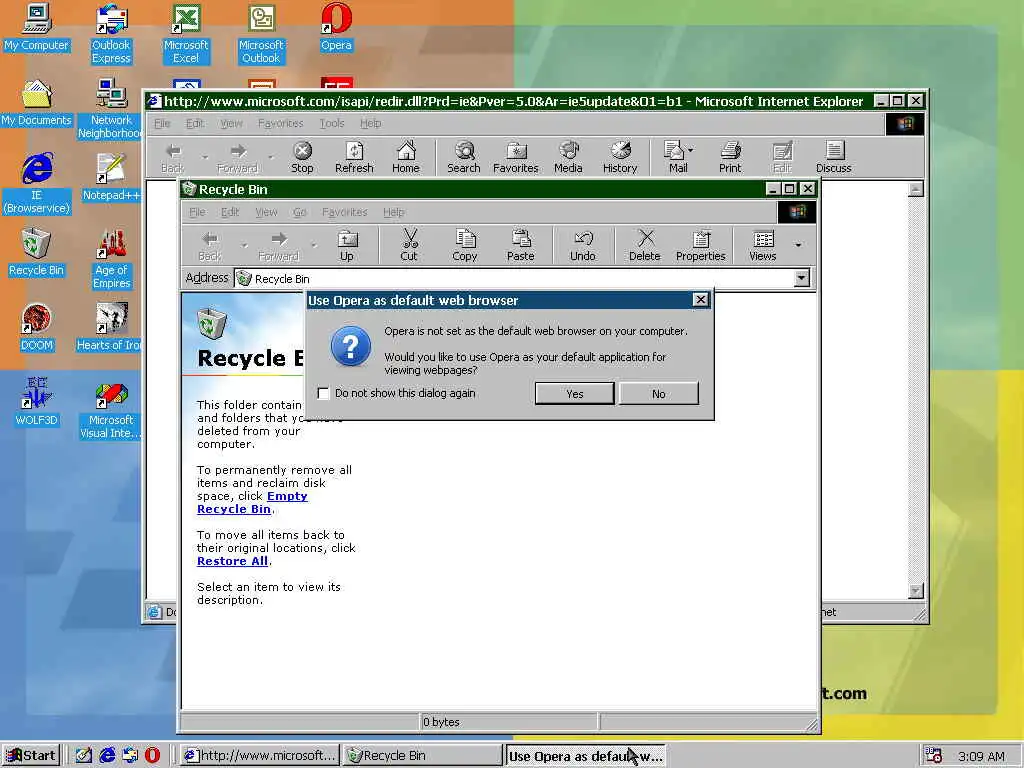Click Undo in Recycle Bin toolbar
Image resolution: width=1024 pixels, height=768 pixels.
point(583,246)
